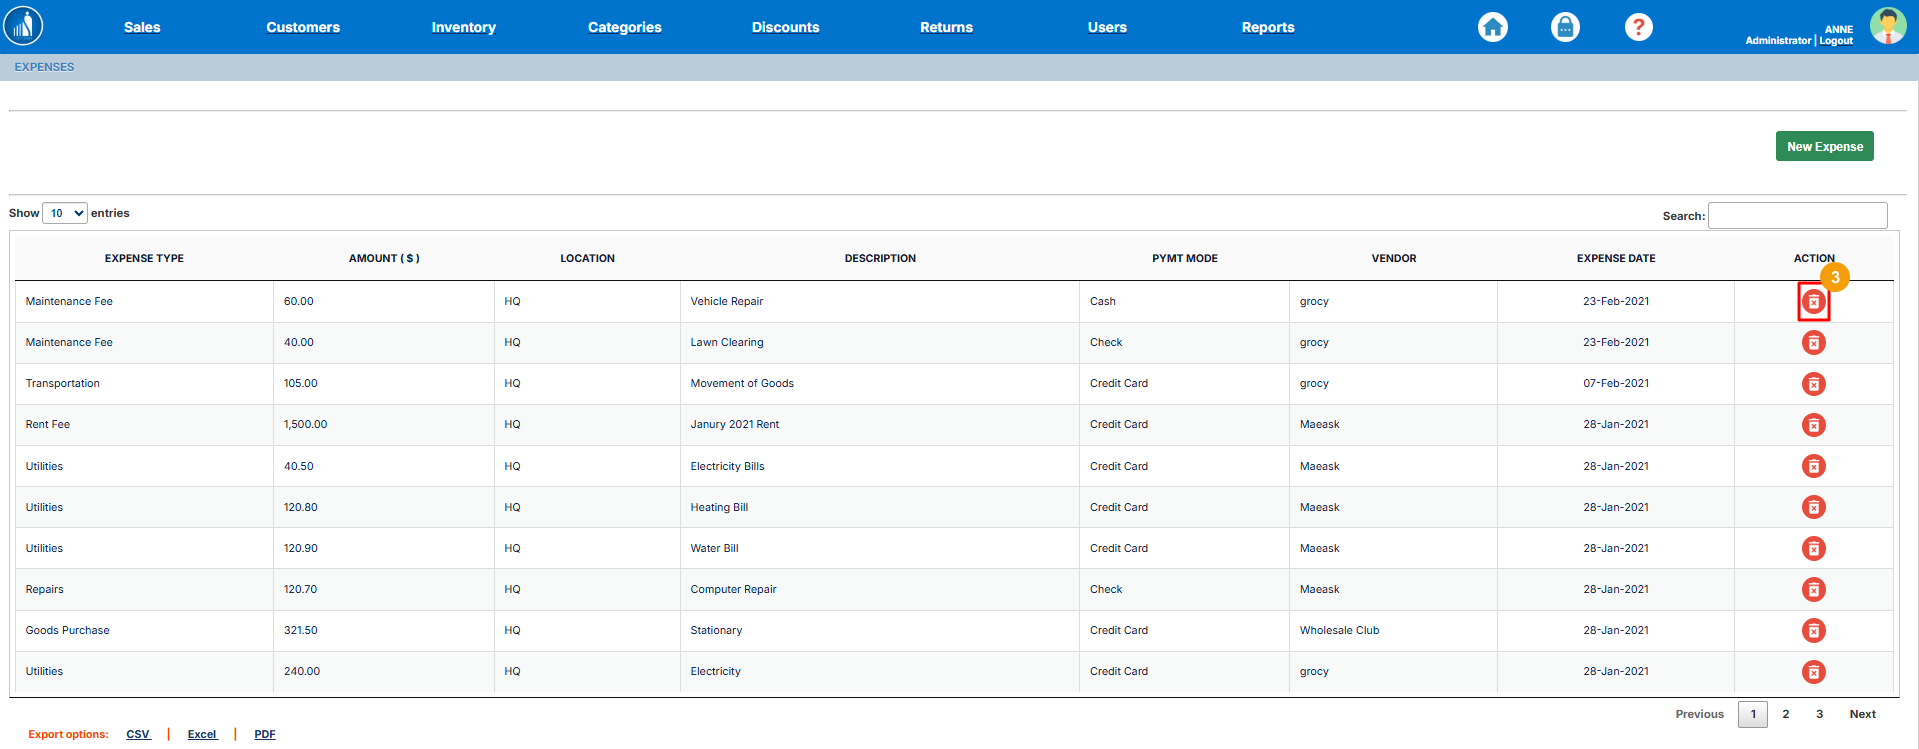Click the New Expense button
Viewport: 1919px width, 749px height.
[1824, 146]
